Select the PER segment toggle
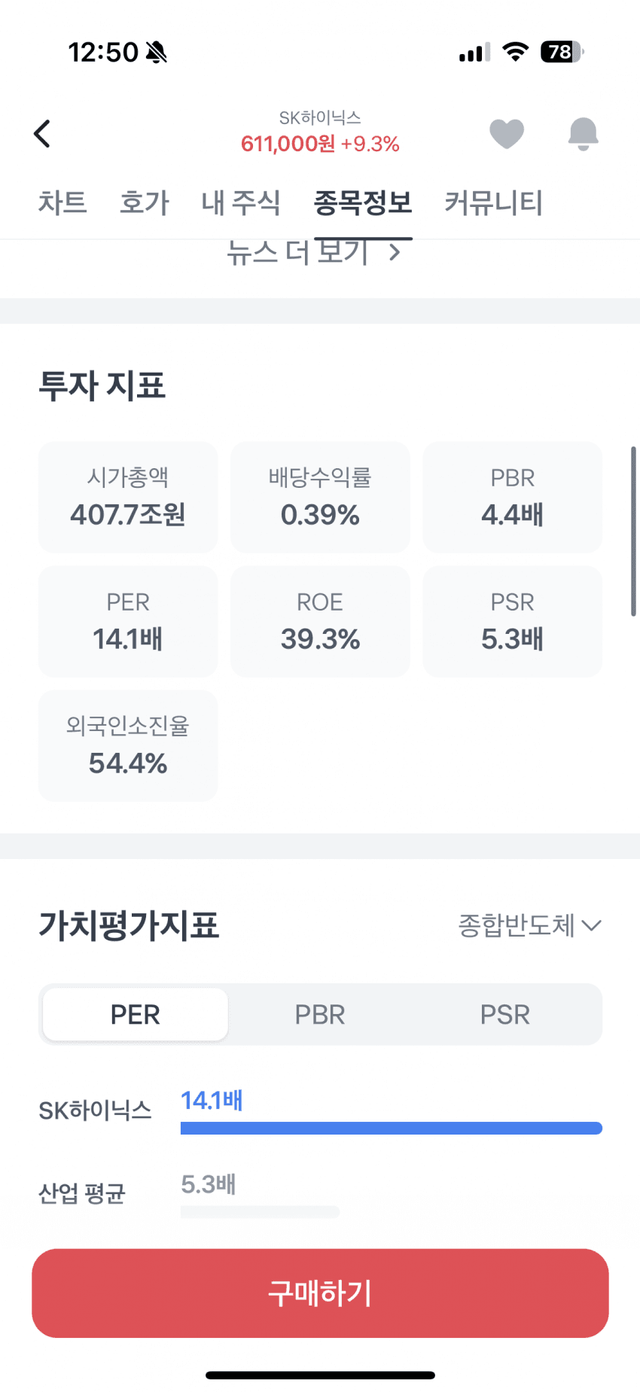 135,1015
